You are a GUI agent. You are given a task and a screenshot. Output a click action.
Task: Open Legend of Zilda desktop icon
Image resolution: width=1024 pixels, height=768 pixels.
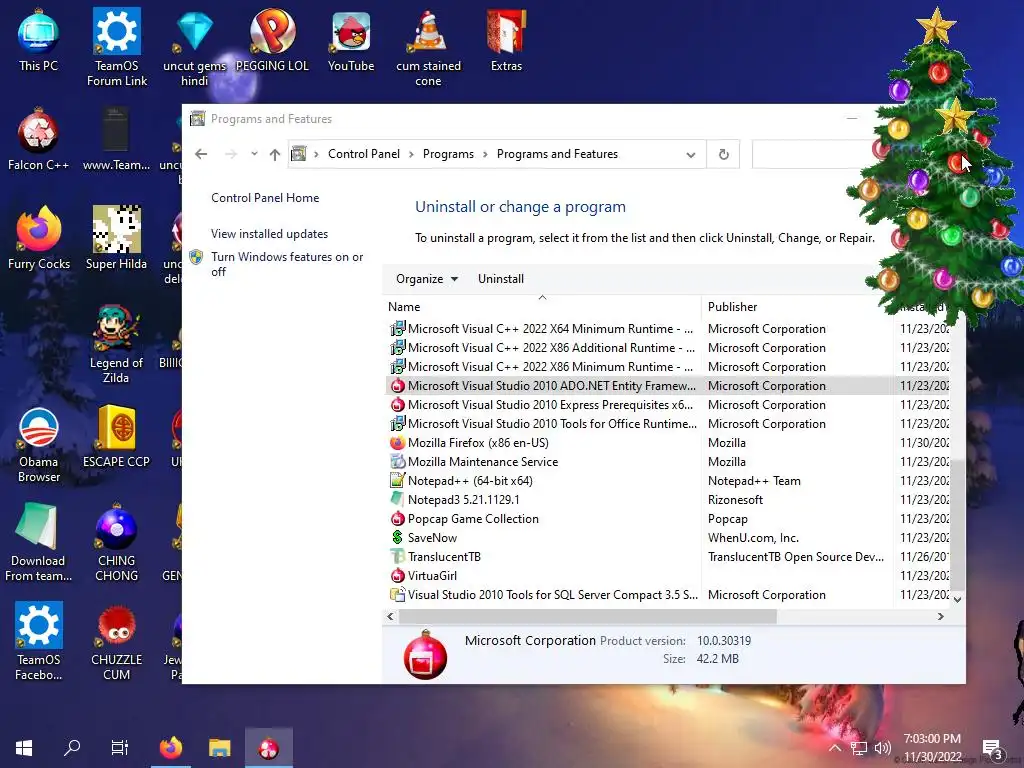[116, 344]
